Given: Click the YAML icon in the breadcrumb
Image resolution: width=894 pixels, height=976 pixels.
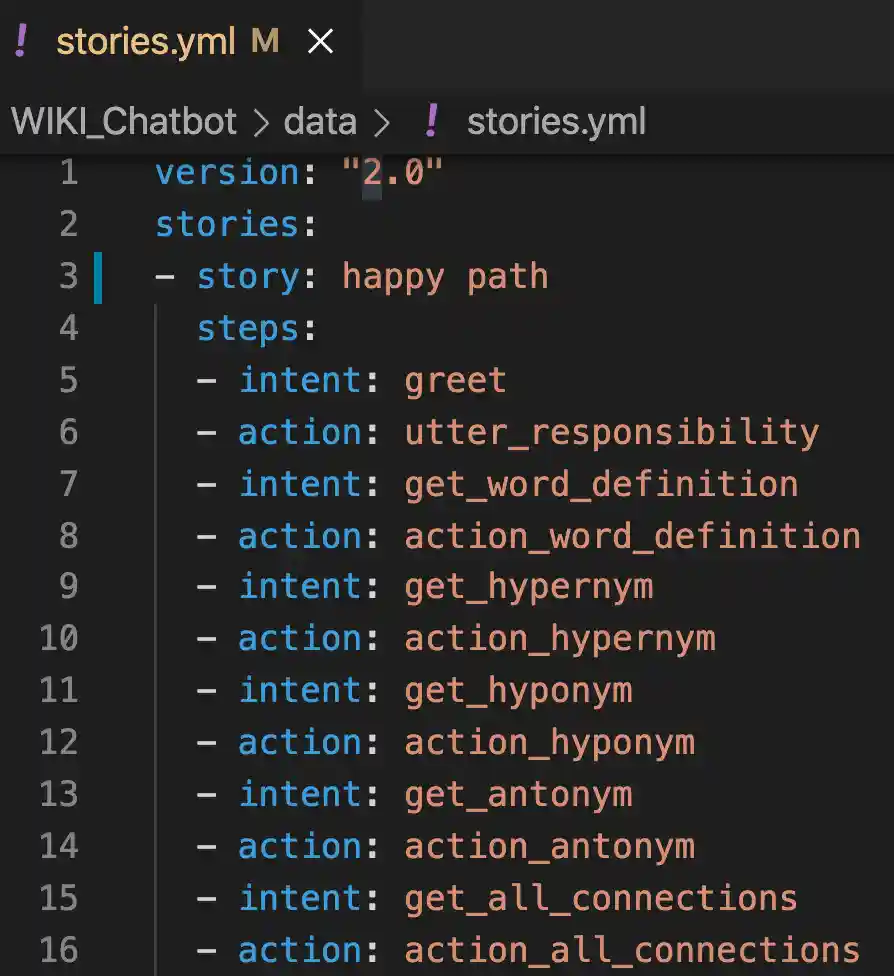Looking at the screenshot, I should tap(431, 122).
